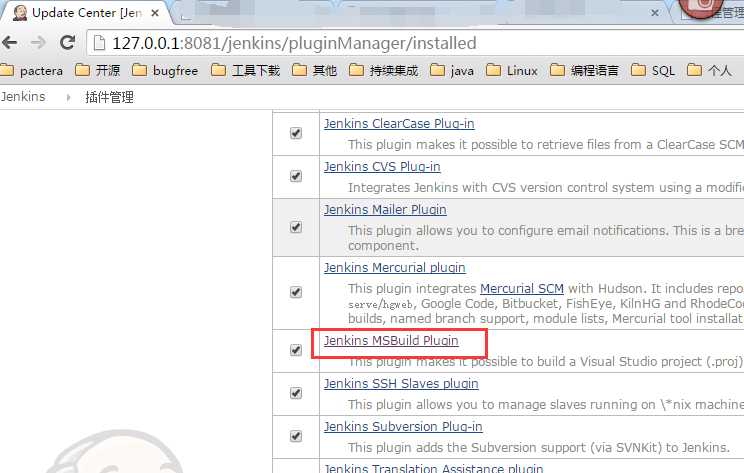744x473 pixels.
Task: Uncheck the Jenkins Mailer Plugin checkbox
Action: click(296, 227)
